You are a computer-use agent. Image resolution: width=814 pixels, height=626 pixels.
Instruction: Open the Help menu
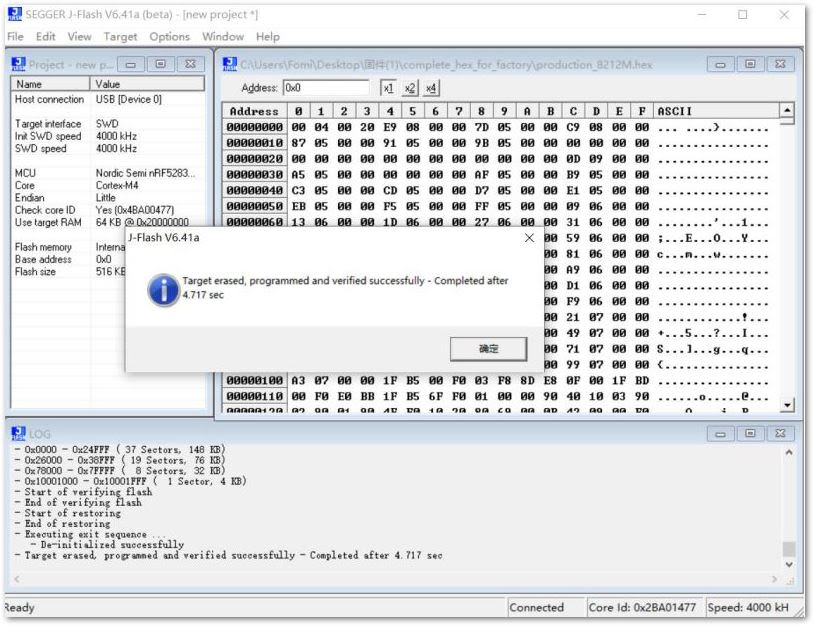coord(267,36)
